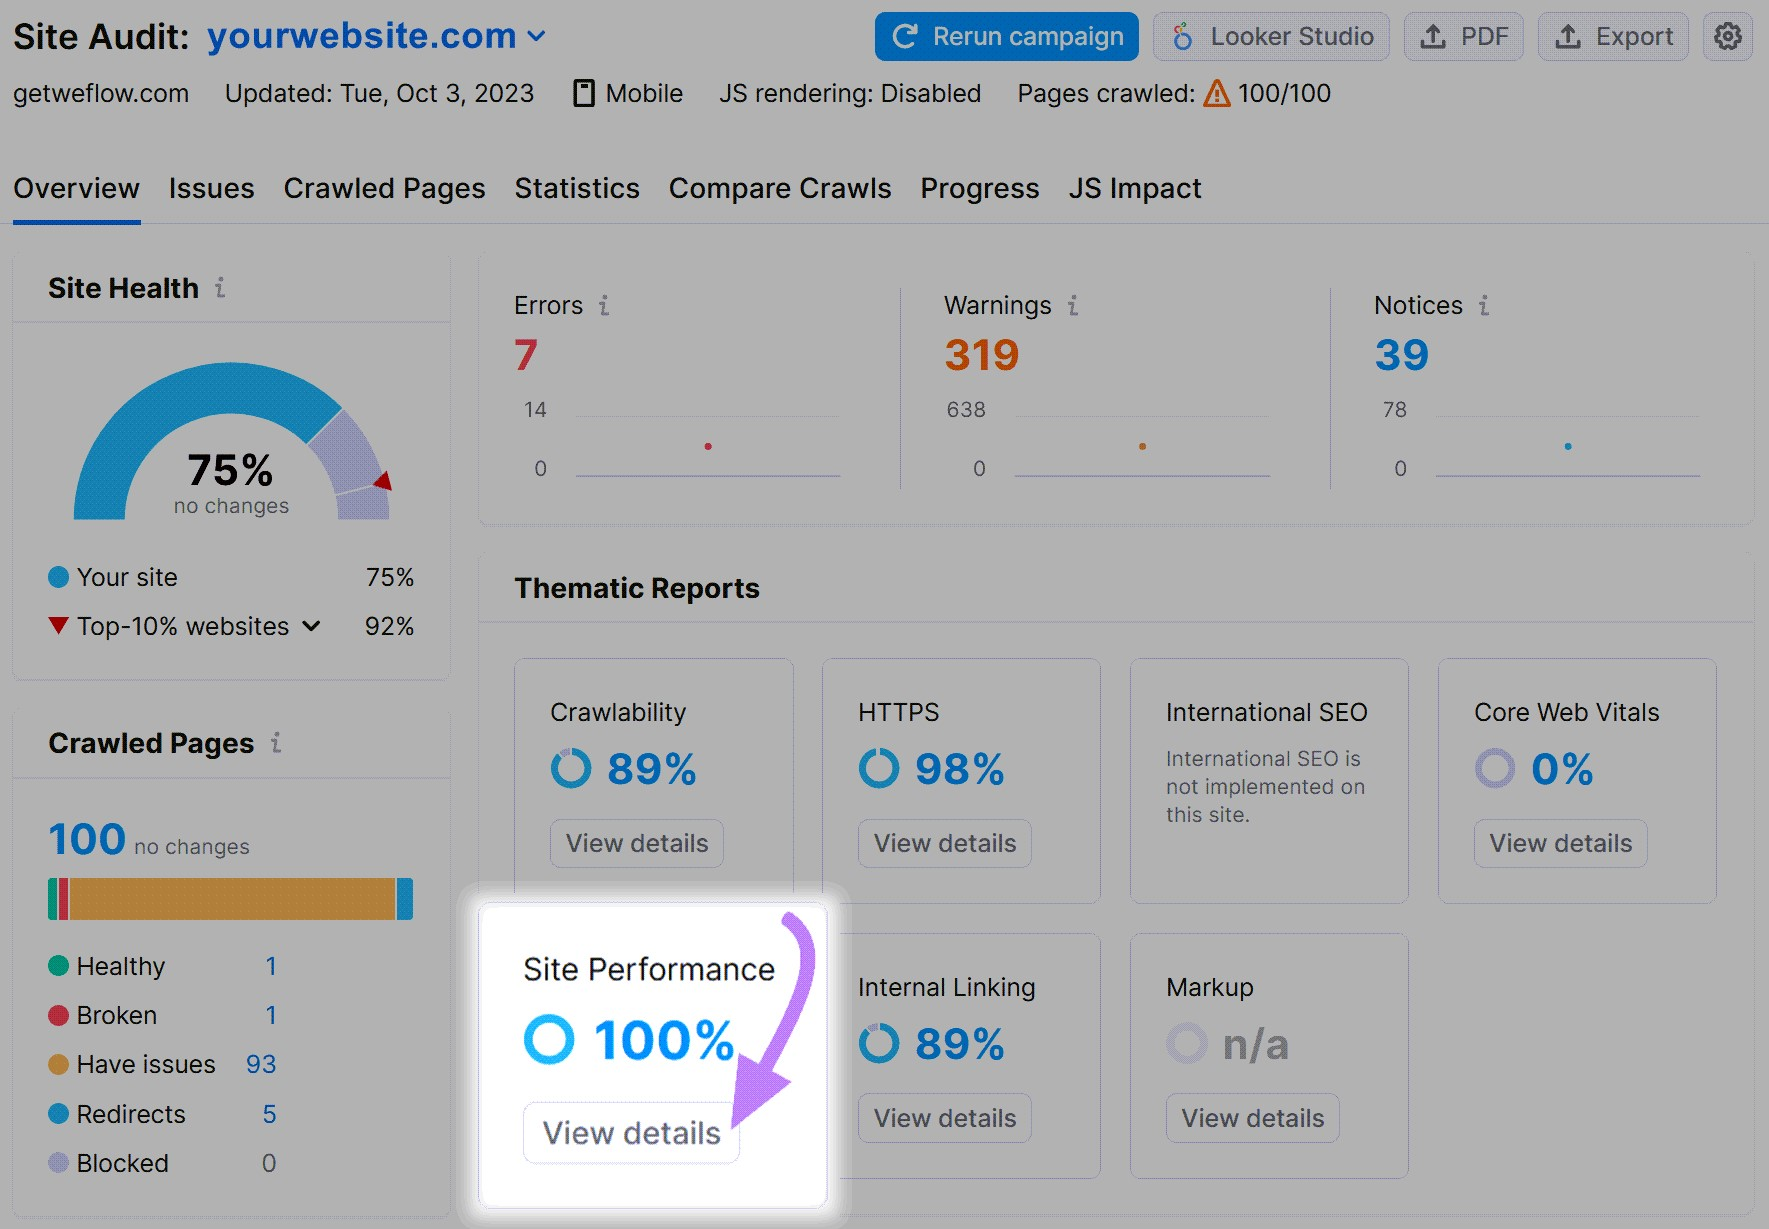Expand the yourwebsite.com domain dropdown
This screenshot has height=1229, width=1769.
537,37
